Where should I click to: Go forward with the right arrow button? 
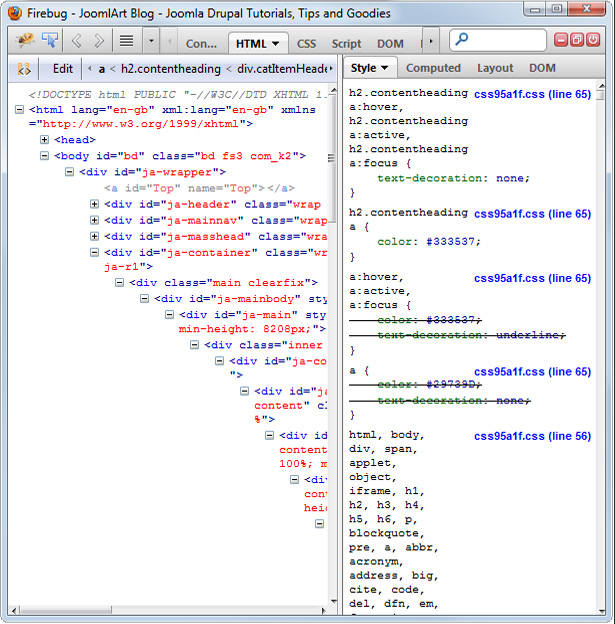pyautogui.click(x=99, y=41)
